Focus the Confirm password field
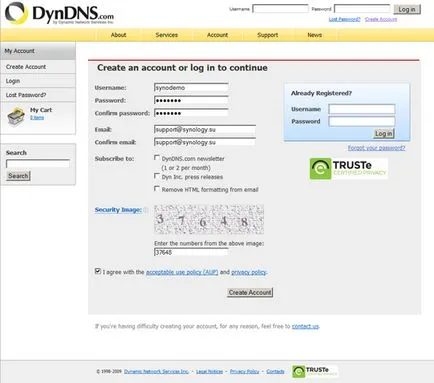Screen dimensions: 434x383 point(191,113)
